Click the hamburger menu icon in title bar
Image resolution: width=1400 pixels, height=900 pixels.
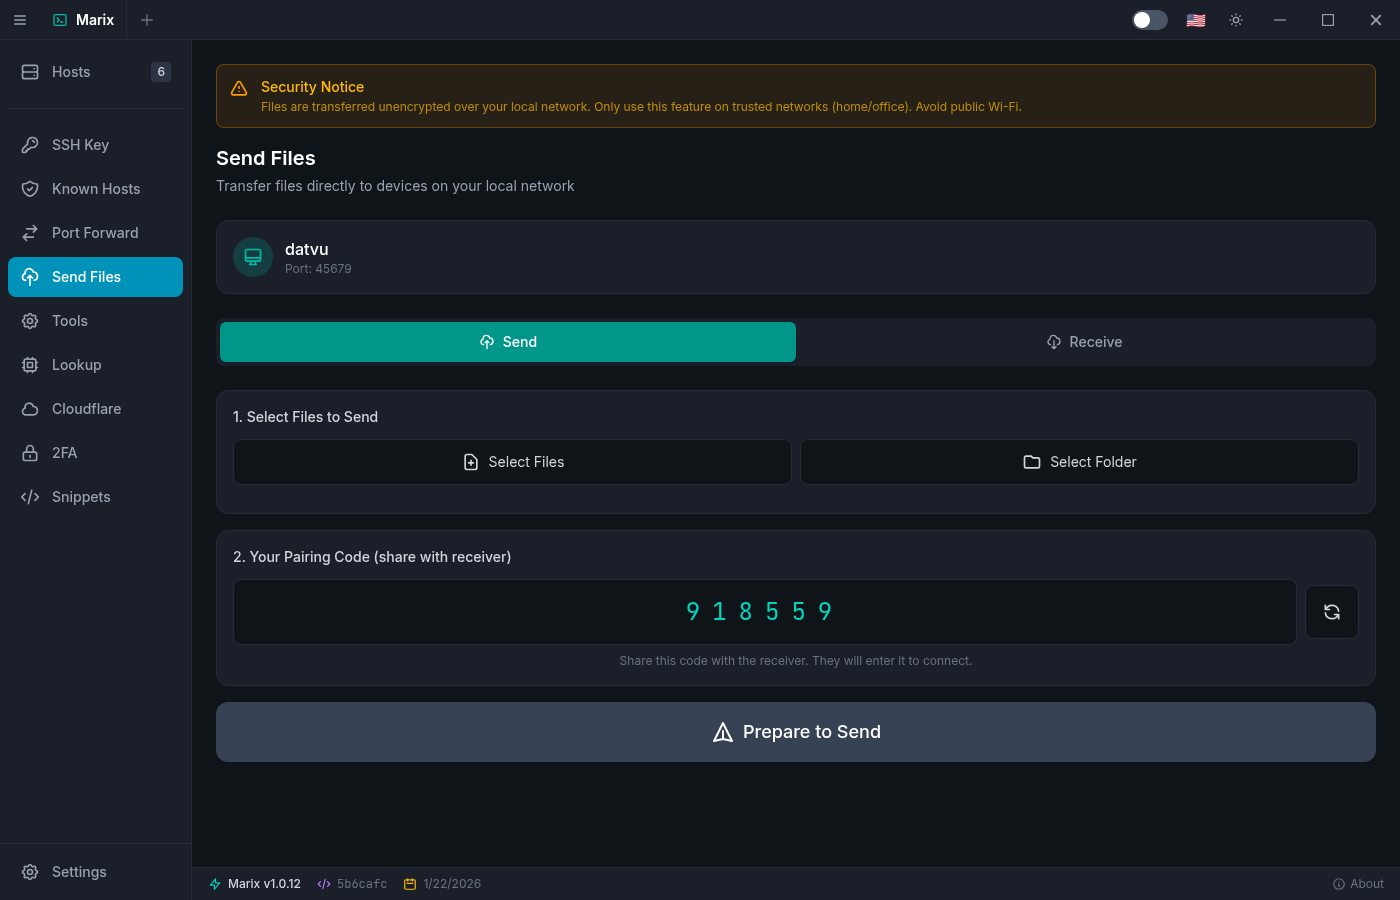pos(20,20)
